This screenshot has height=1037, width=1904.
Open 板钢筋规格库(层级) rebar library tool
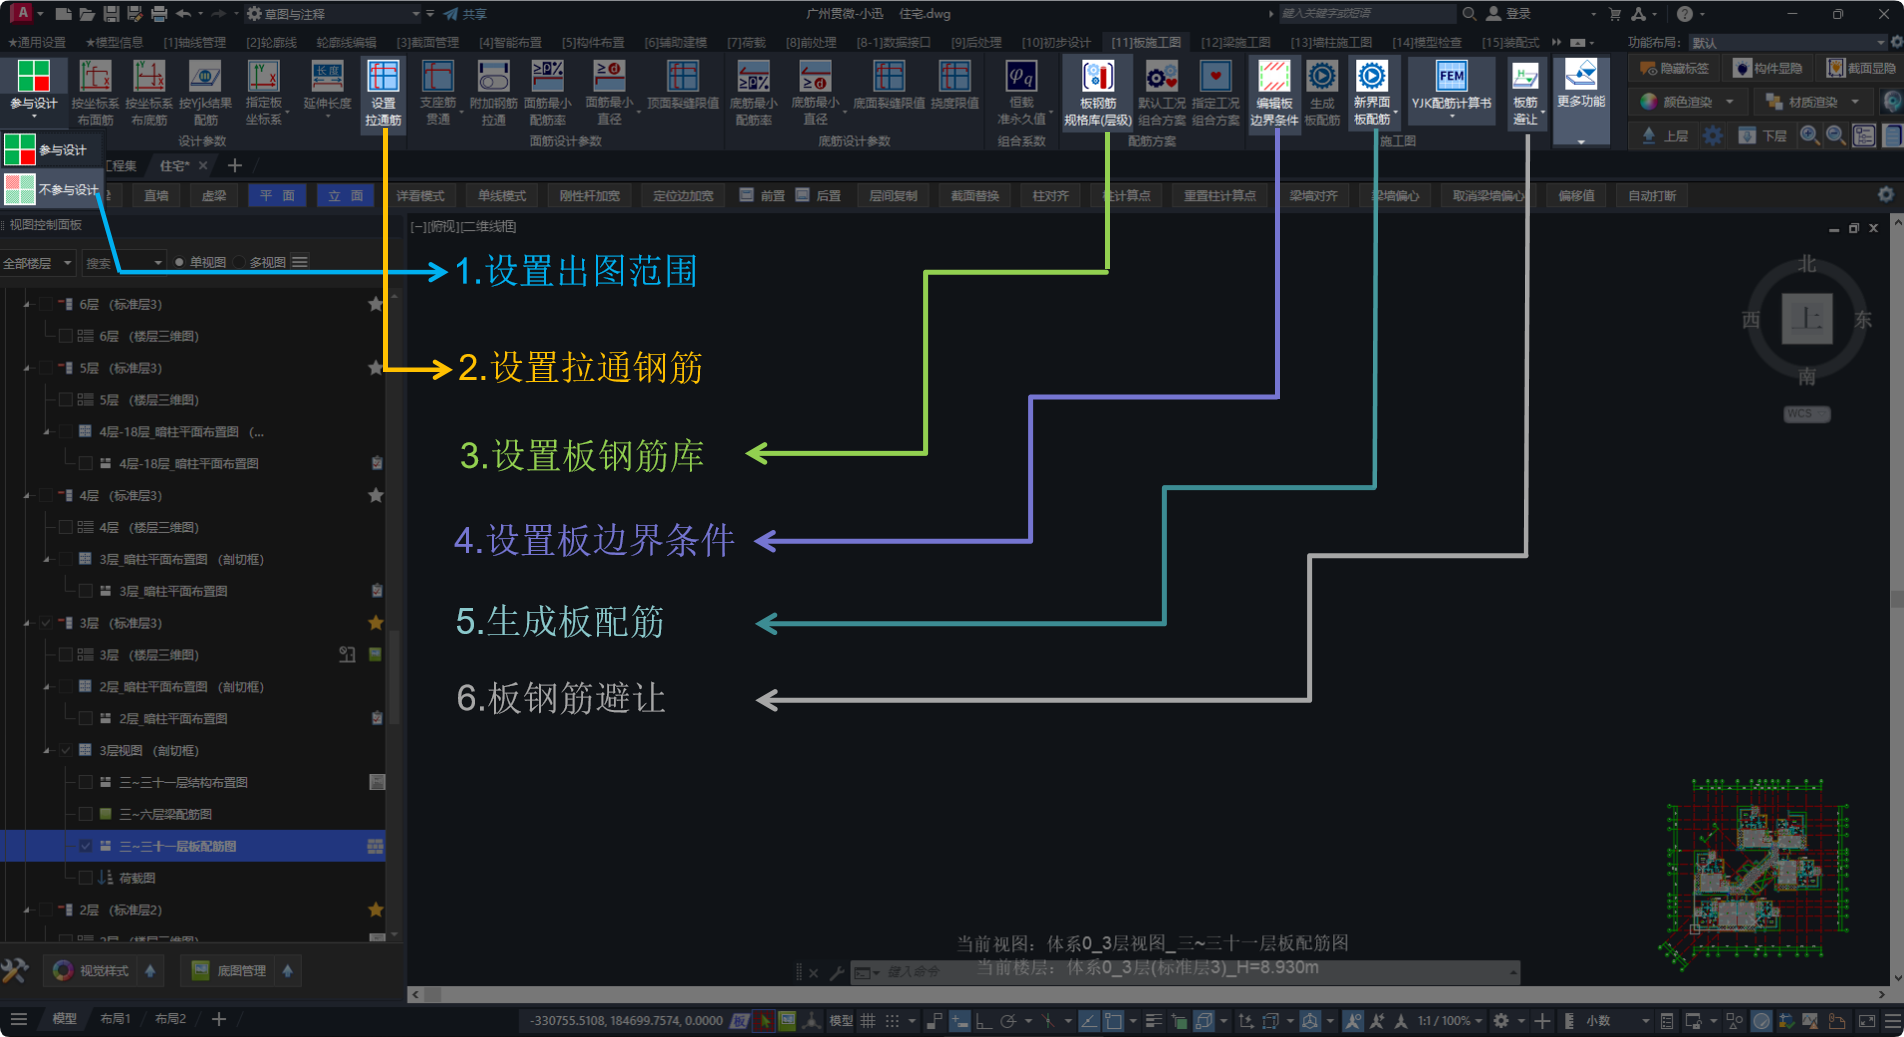point(1097,92)
